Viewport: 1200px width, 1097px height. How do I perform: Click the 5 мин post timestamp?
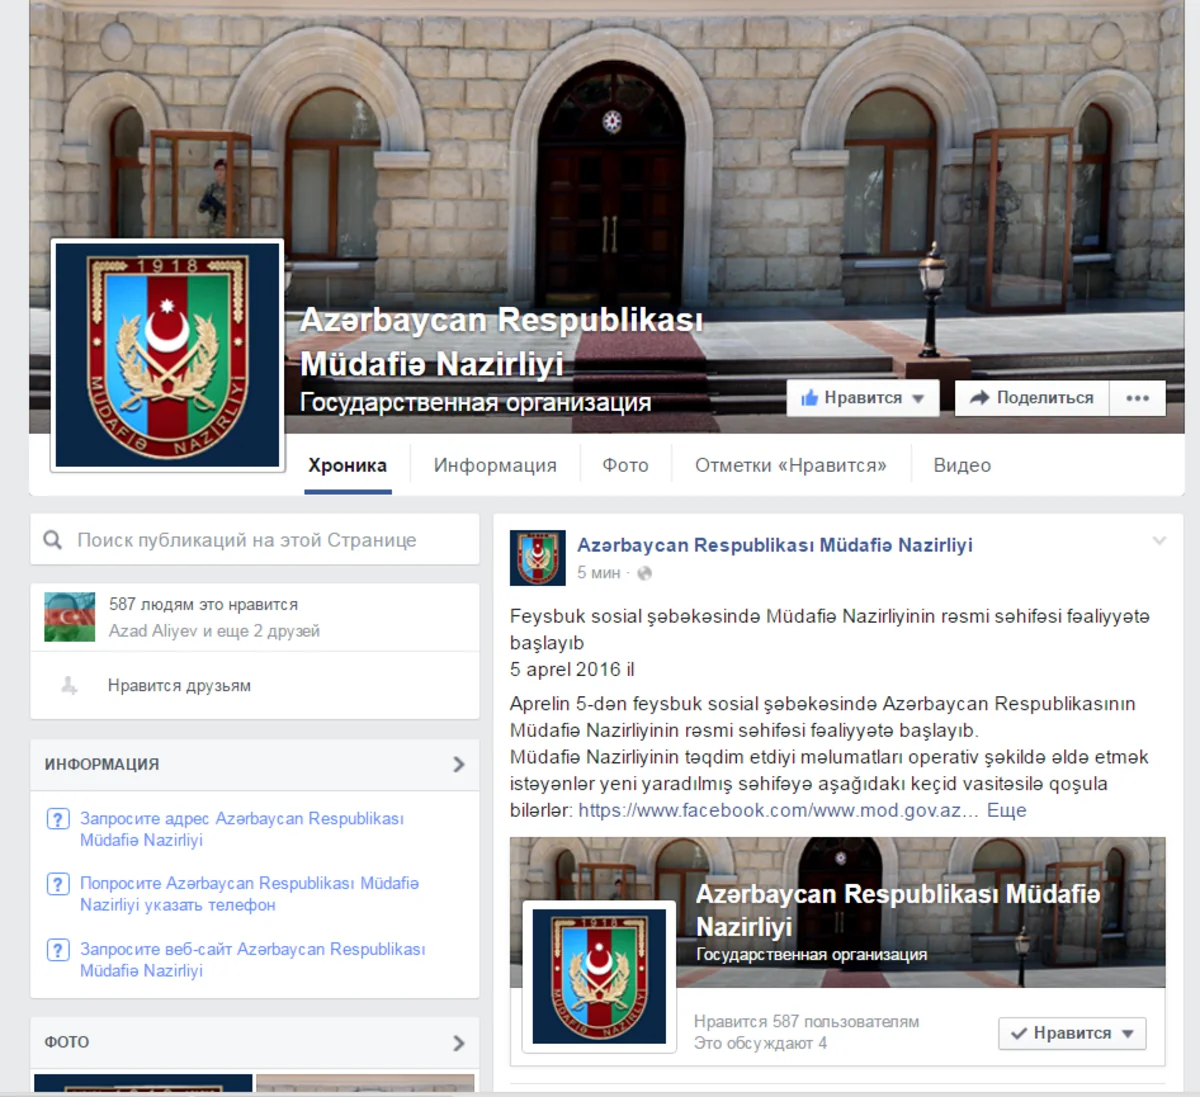598,573
